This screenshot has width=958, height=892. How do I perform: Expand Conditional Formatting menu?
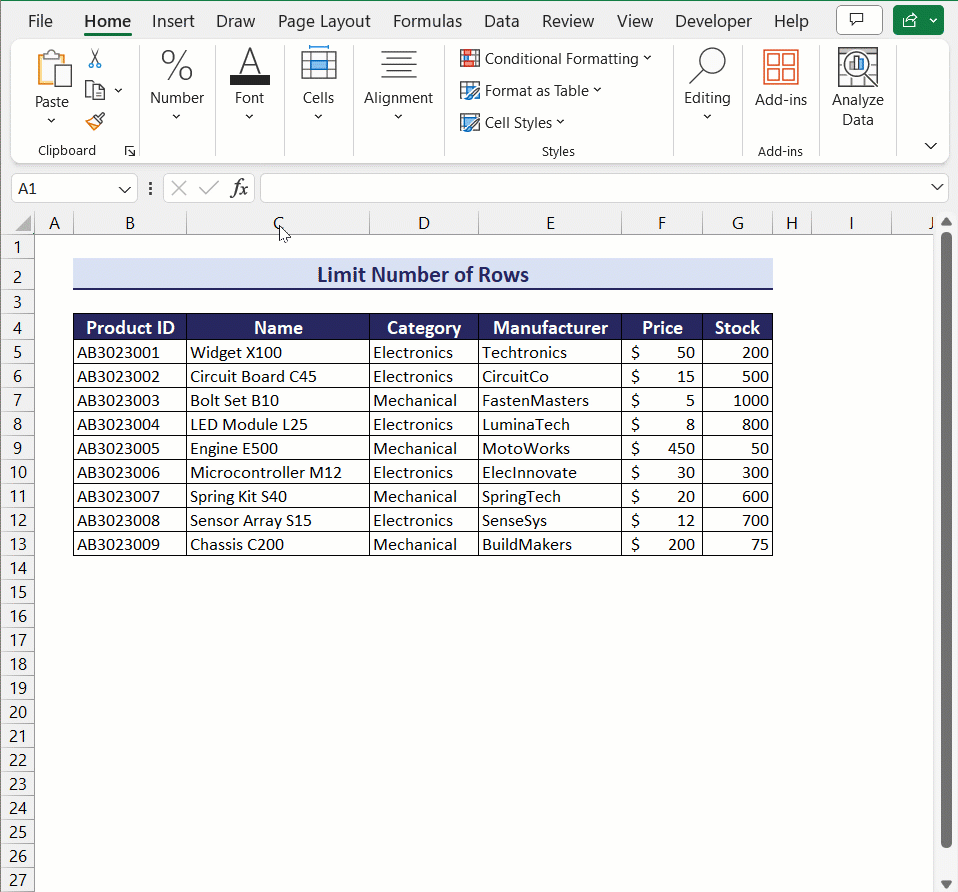click(648, 58)
